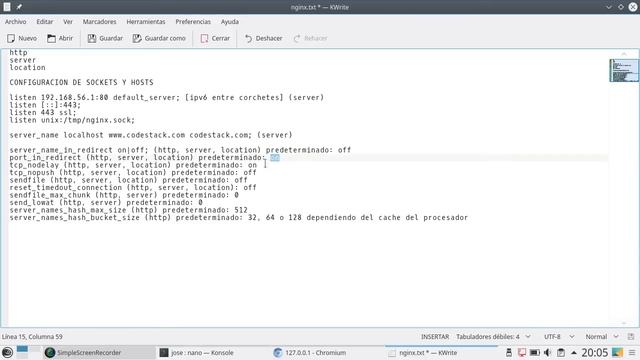This screenshot has height=360, width=640.
Task: Click the pin window icon in title bar
Action: pos(19,7)
